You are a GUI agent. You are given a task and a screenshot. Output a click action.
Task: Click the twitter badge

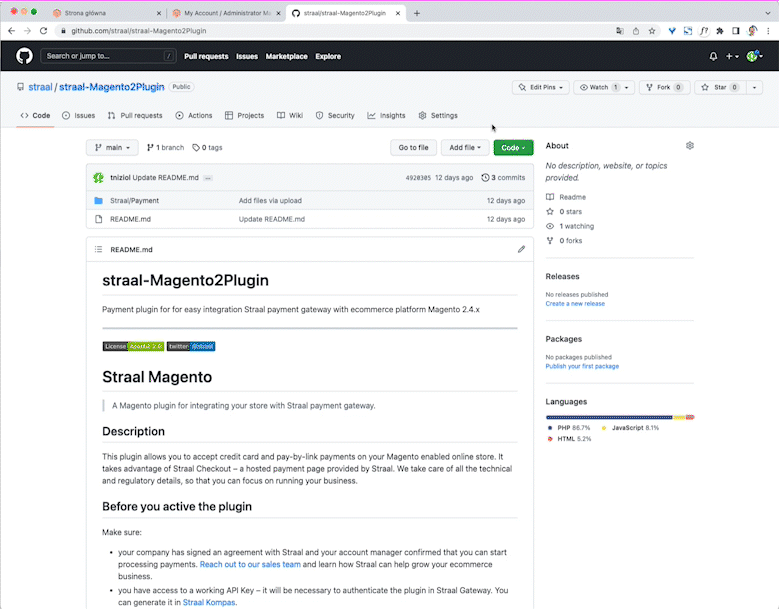coord(191,346)
